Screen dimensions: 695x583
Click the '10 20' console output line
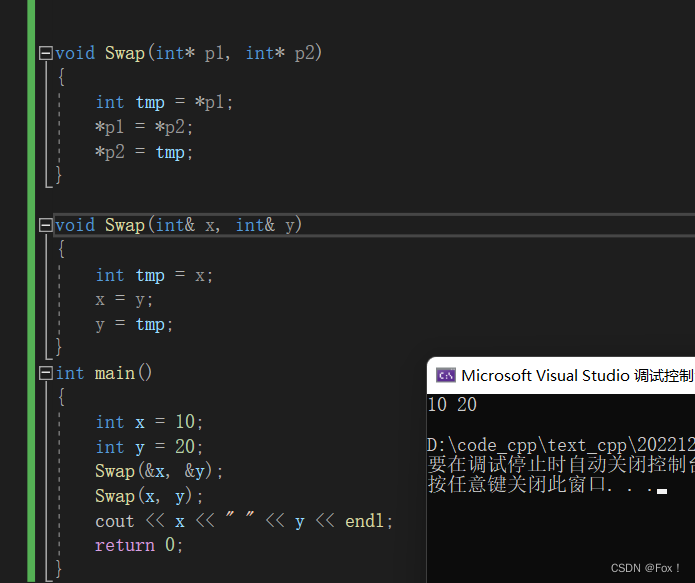coord(452,405)
